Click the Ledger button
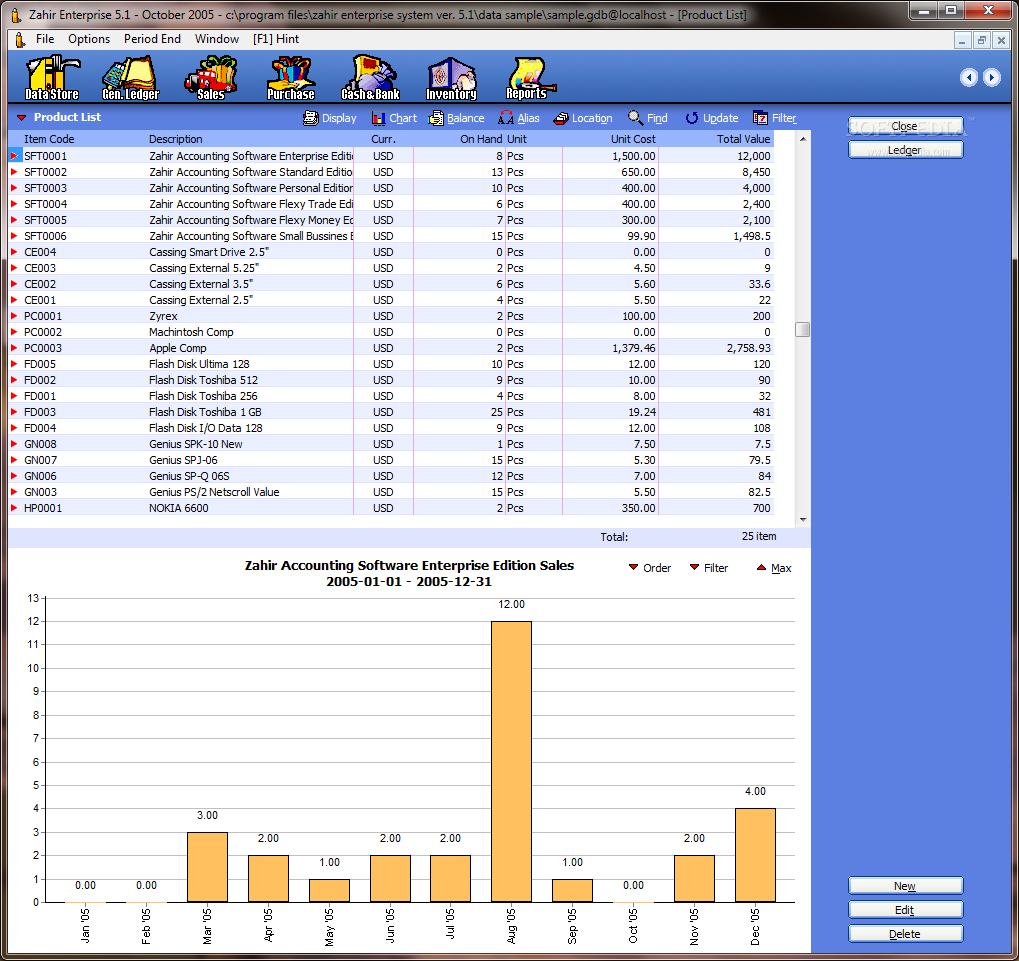Screen dimensions: 1019x961 point(905,149)
